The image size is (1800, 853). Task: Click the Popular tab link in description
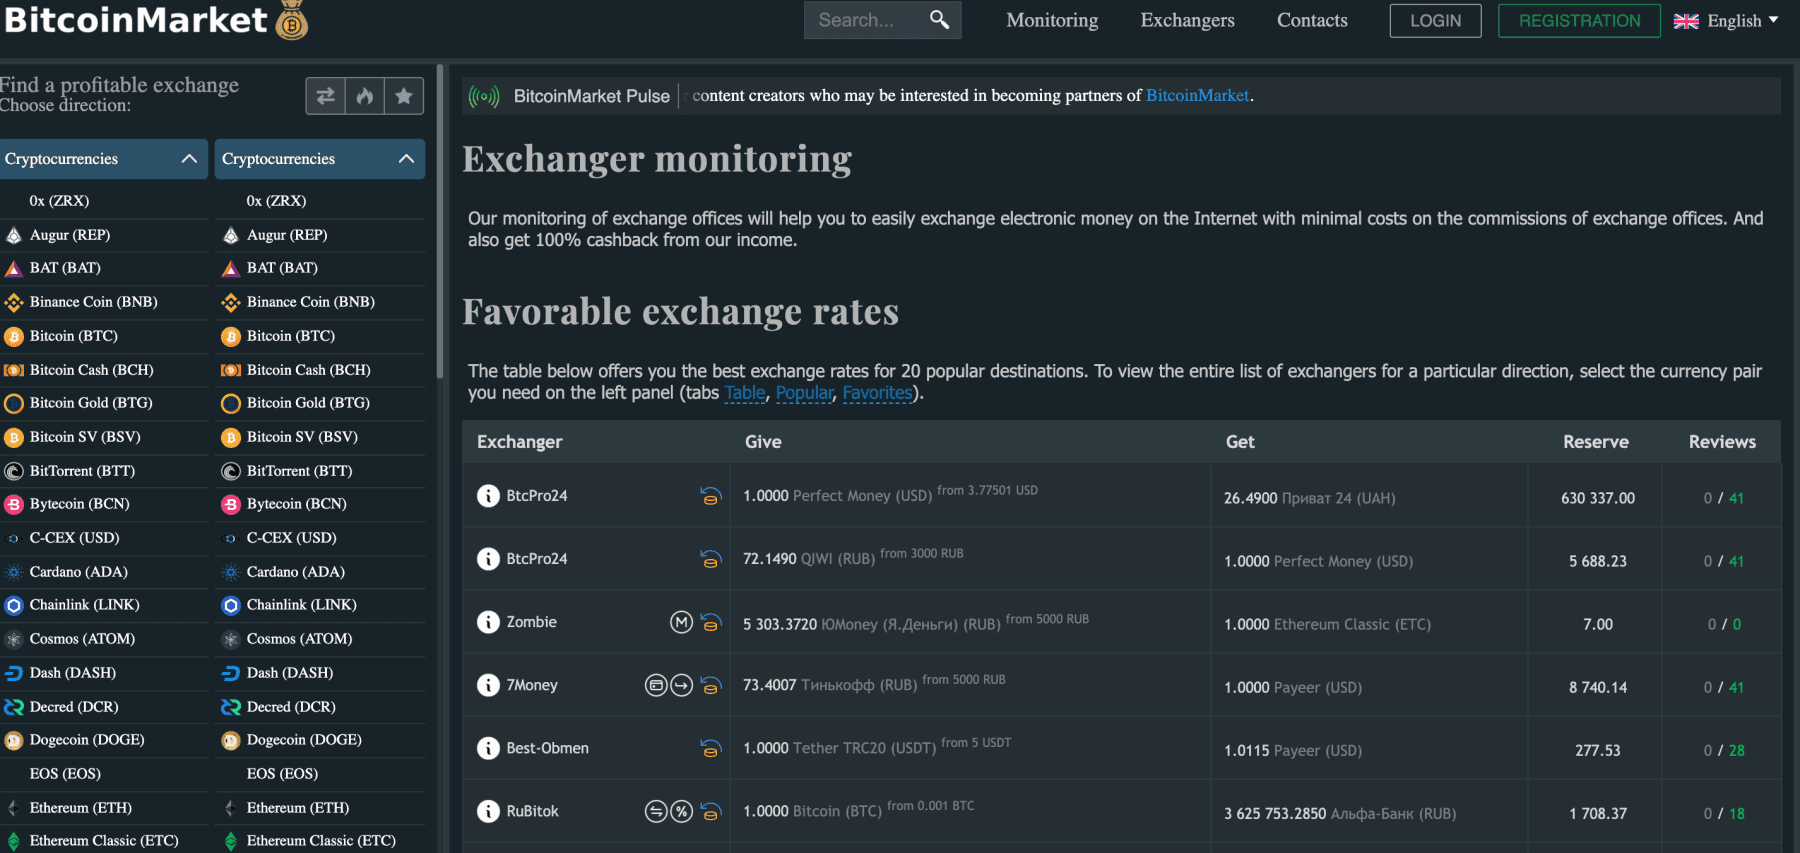(804, 393)
